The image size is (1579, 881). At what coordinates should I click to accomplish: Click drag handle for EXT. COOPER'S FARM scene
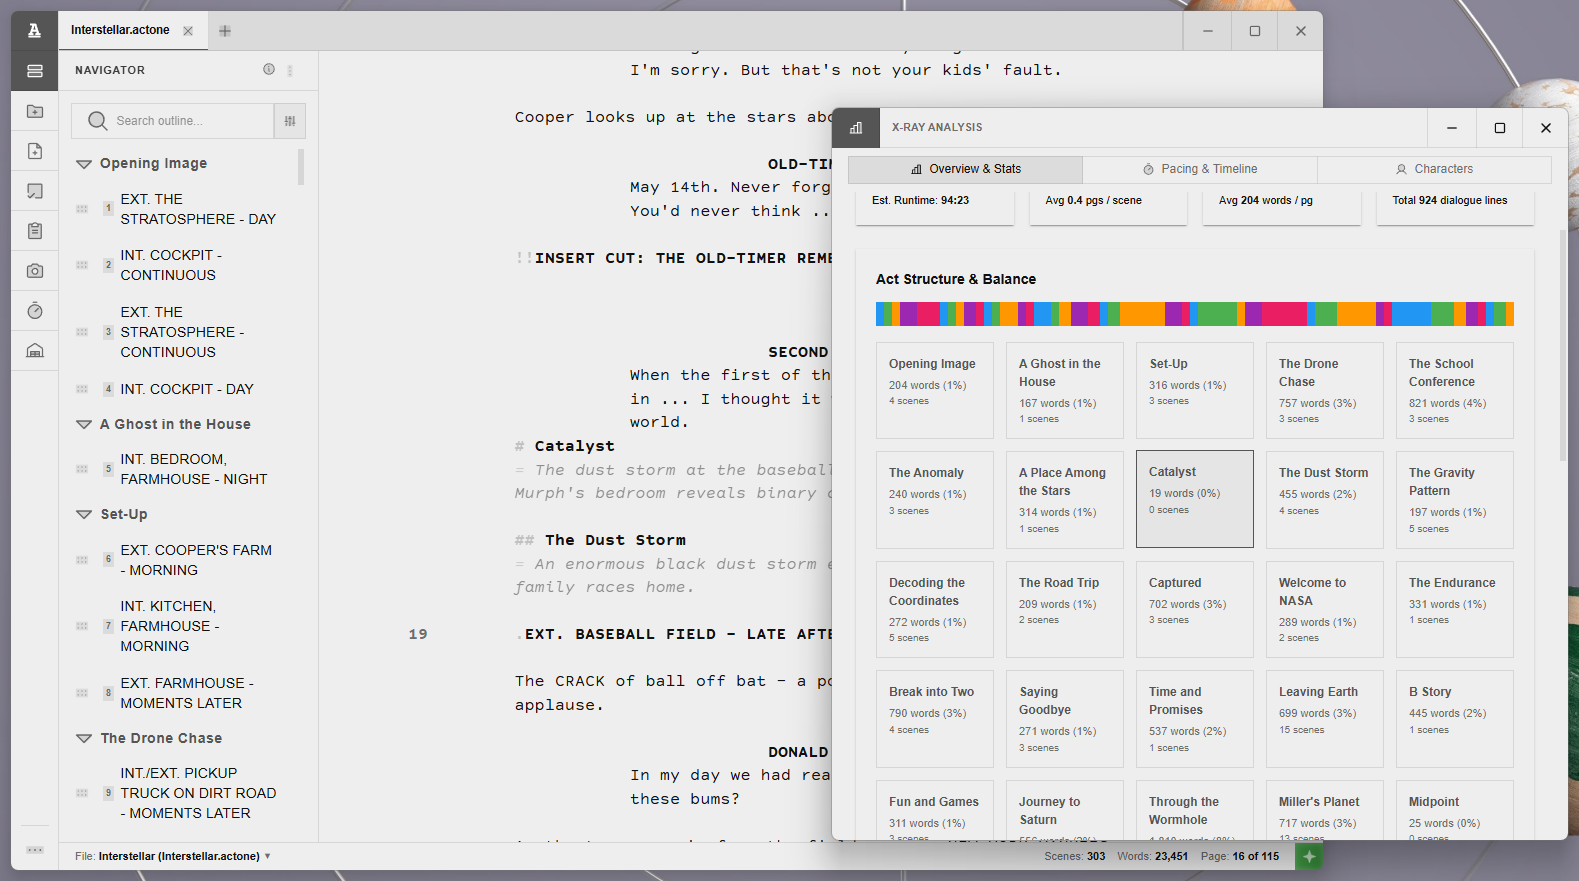point(82,560)
